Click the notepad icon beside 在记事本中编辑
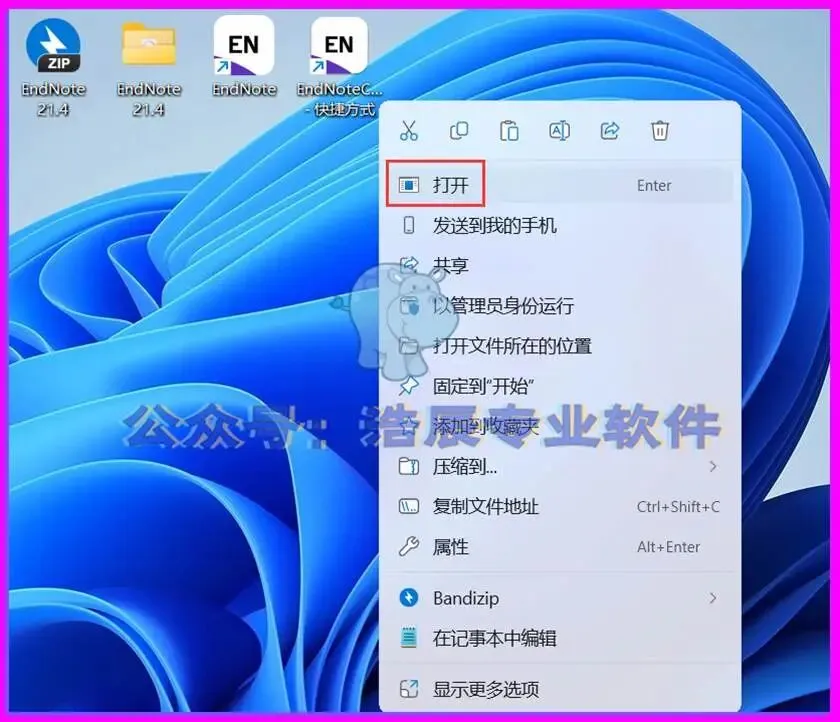 click(x=409, y=637)
